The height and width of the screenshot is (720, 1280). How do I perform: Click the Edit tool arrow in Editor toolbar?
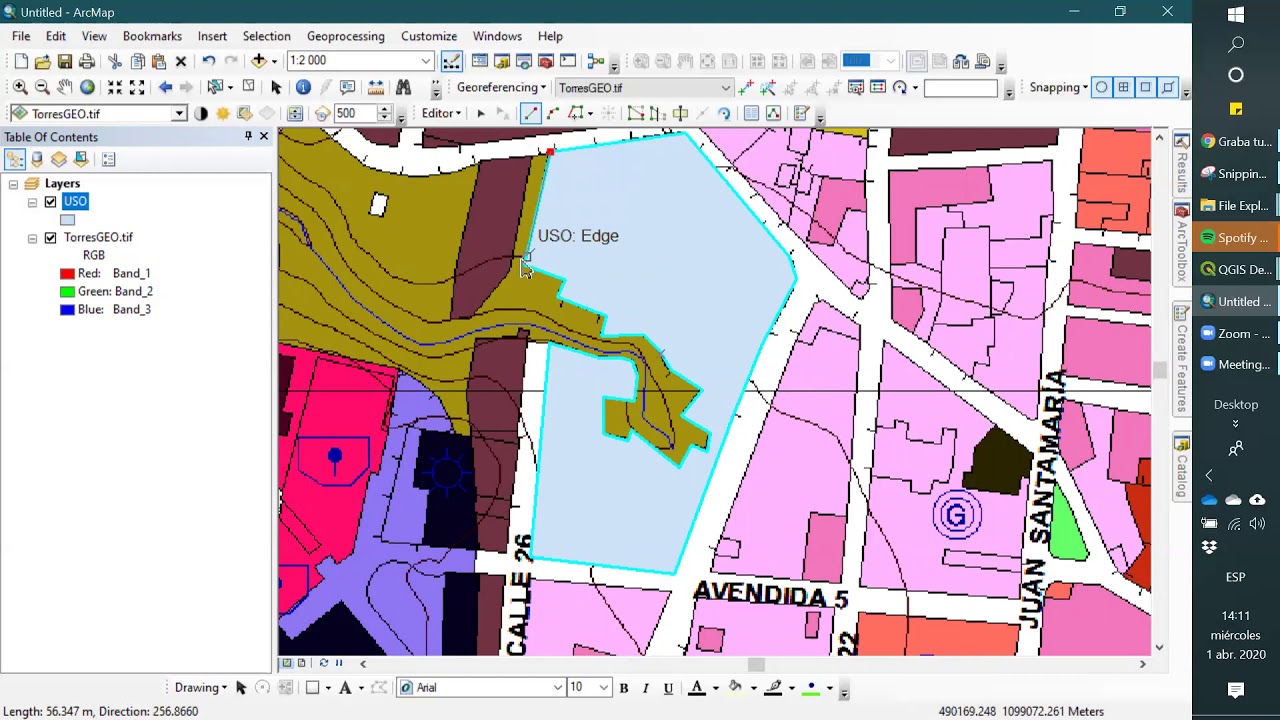pos(481,114)
